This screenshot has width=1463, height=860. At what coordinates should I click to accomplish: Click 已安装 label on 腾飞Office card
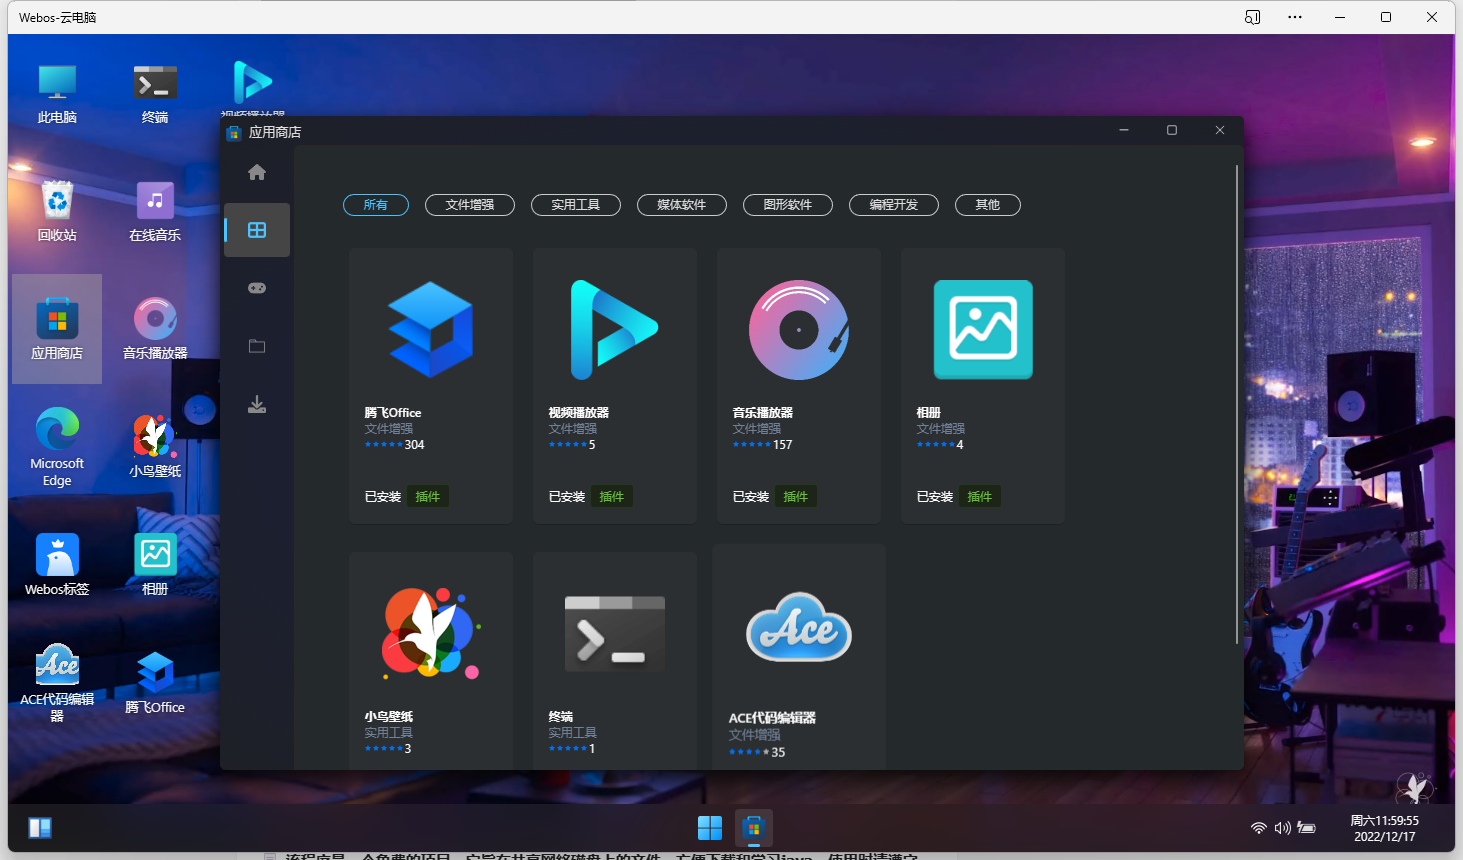[383, 497]
